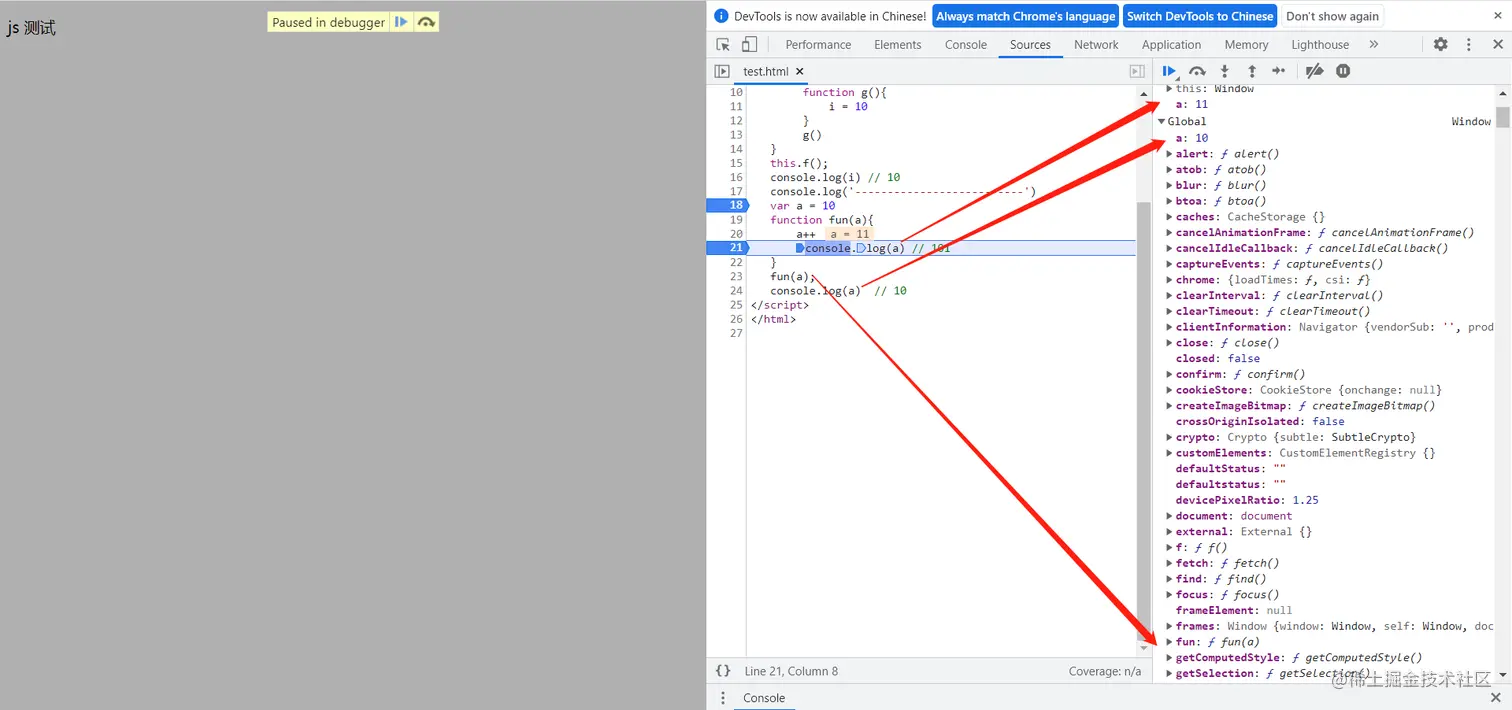Image resolution: width=1512 pixels, height=710 pixels.
Task: Open the drawer kebab menu
Action: pos(723,698)
